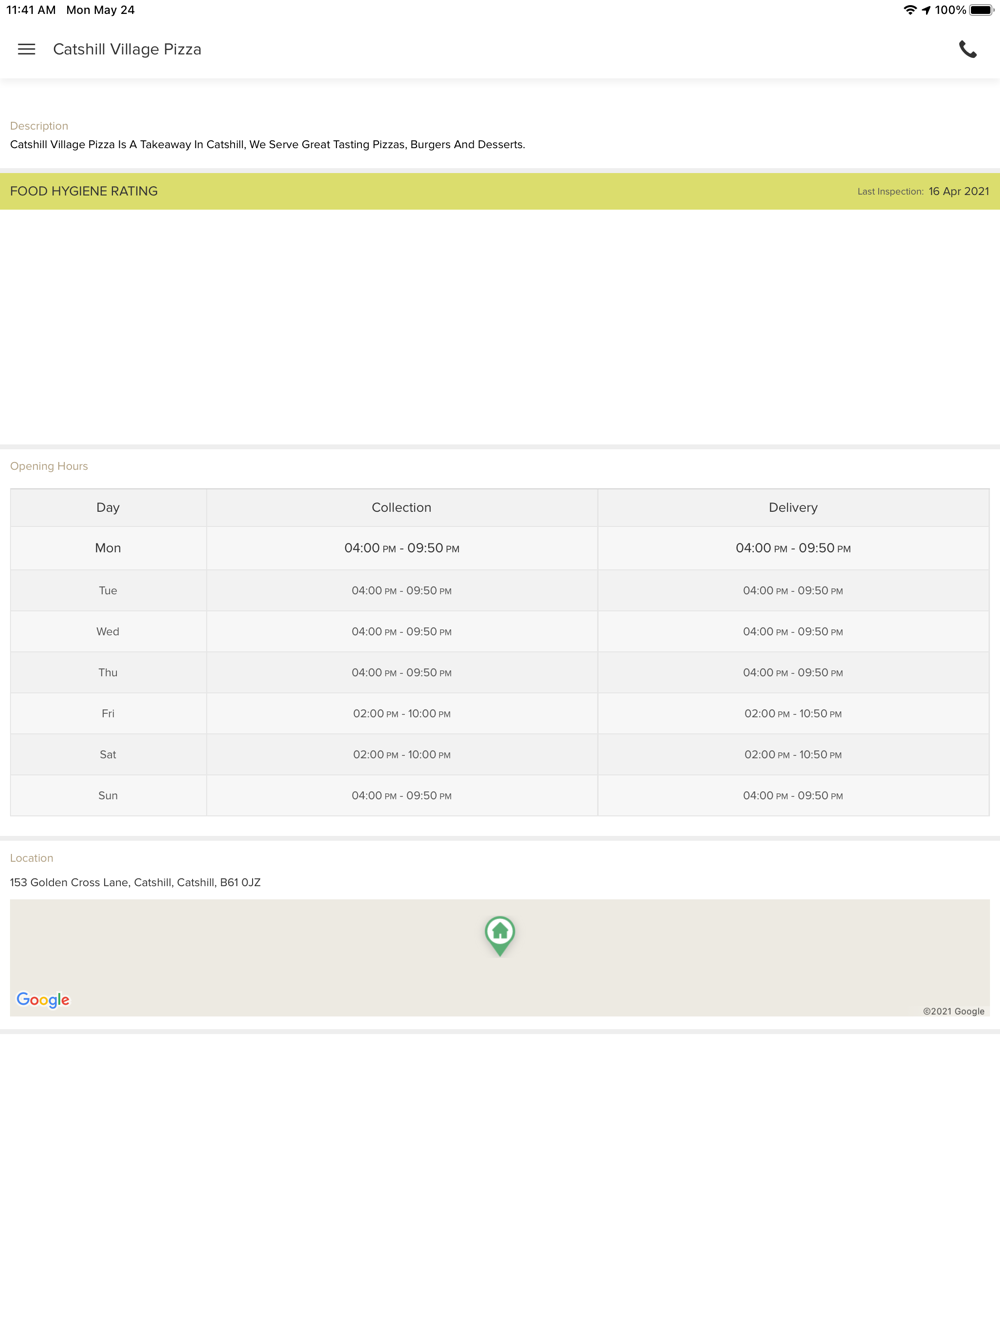
Task: Select the Sun row day cell
Action: (x=108, y=796)
